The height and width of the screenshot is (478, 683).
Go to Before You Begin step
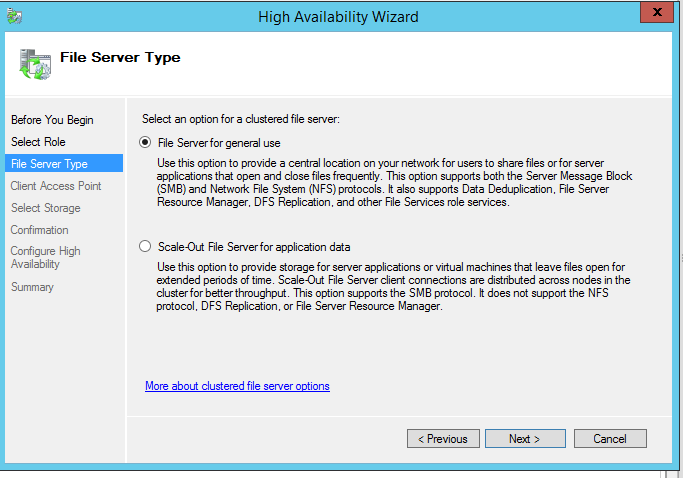(x=52, y=120)
